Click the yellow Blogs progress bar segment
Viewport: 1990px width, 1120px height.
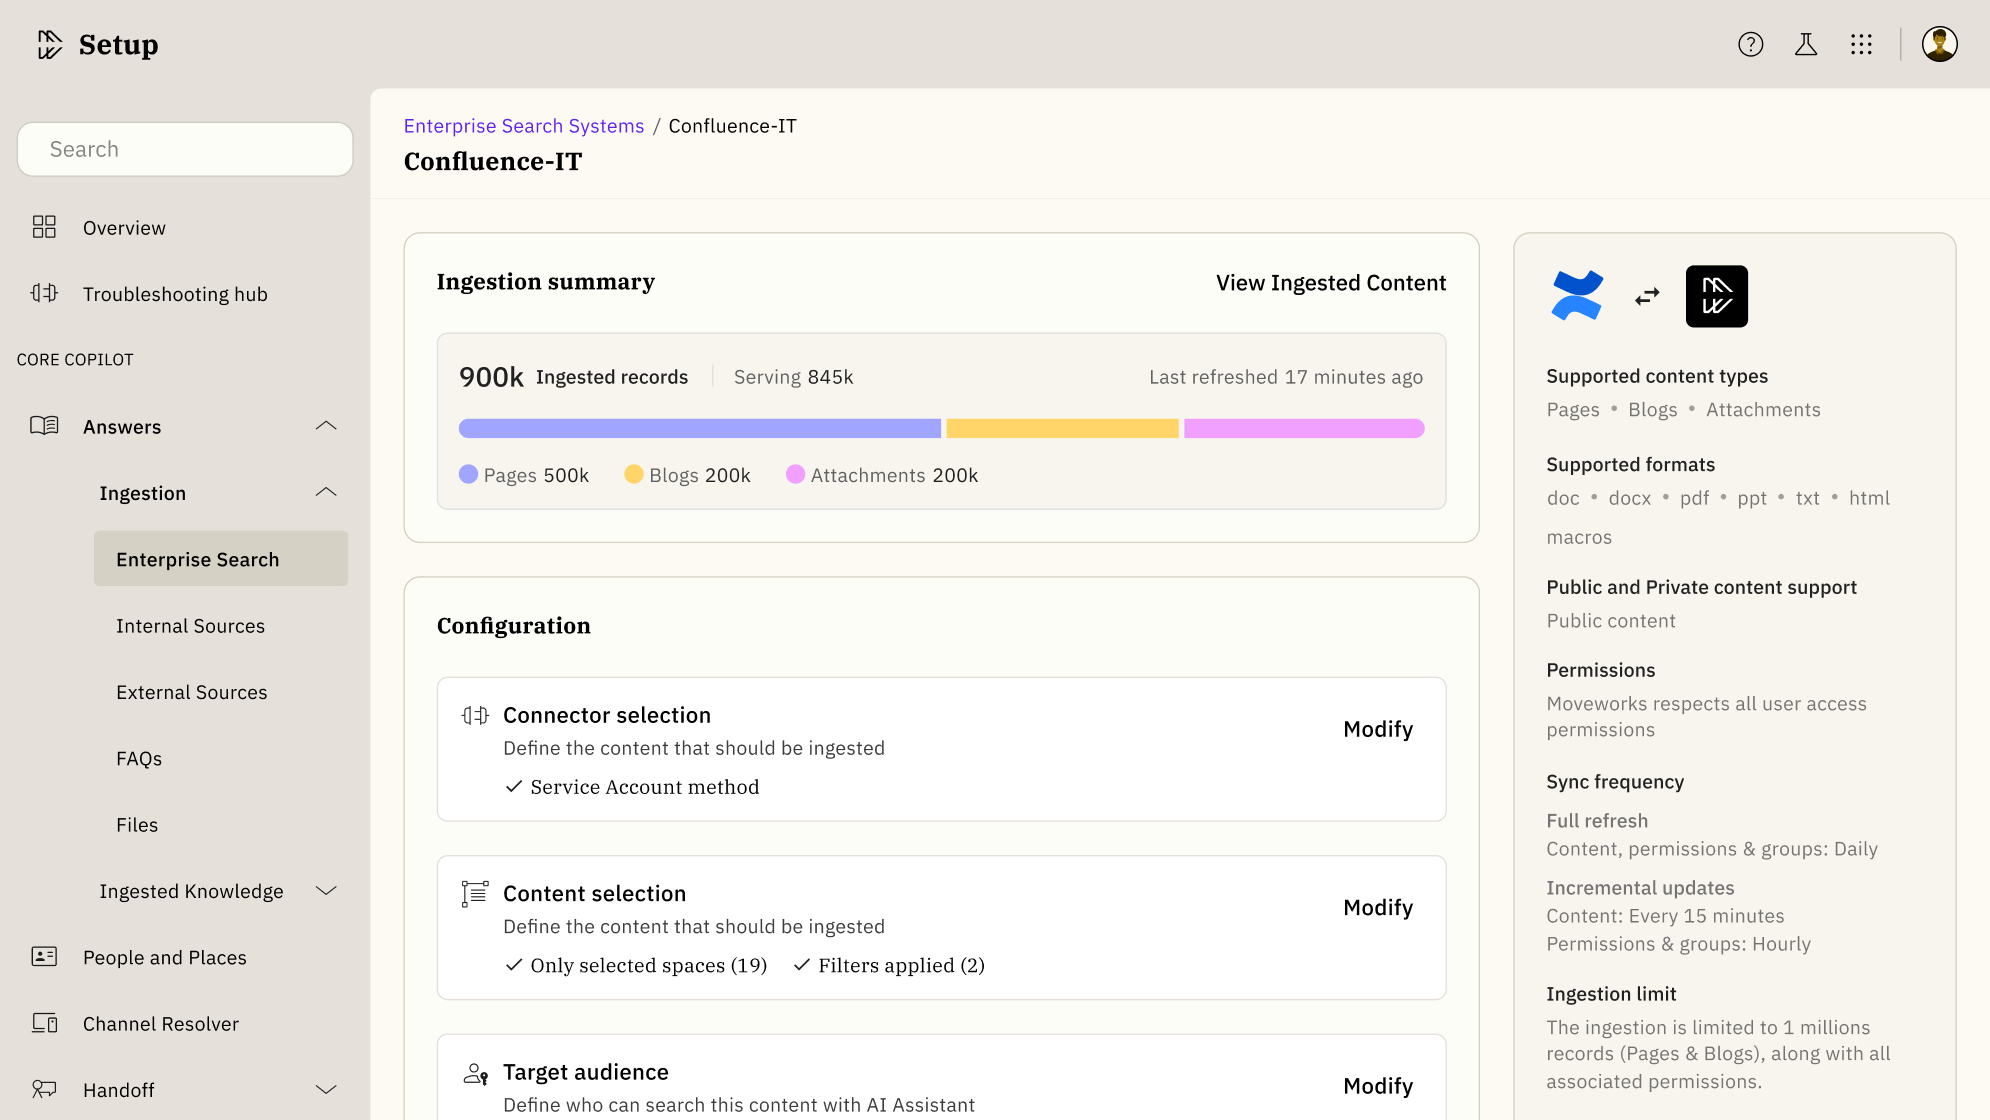click(x=1062, y=429)
